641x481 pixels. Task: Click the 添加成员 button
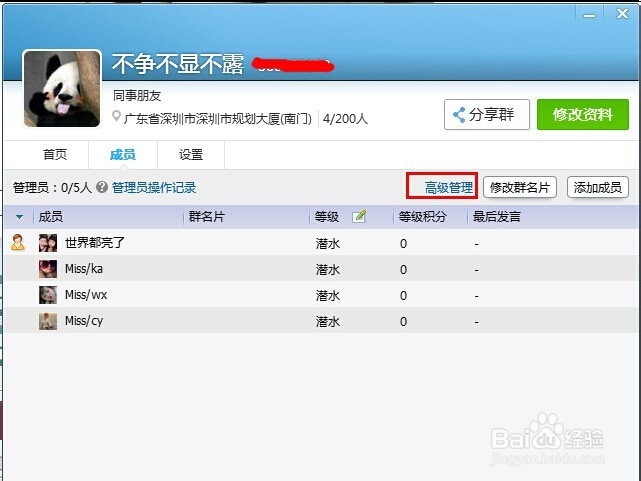coord(598,188)
